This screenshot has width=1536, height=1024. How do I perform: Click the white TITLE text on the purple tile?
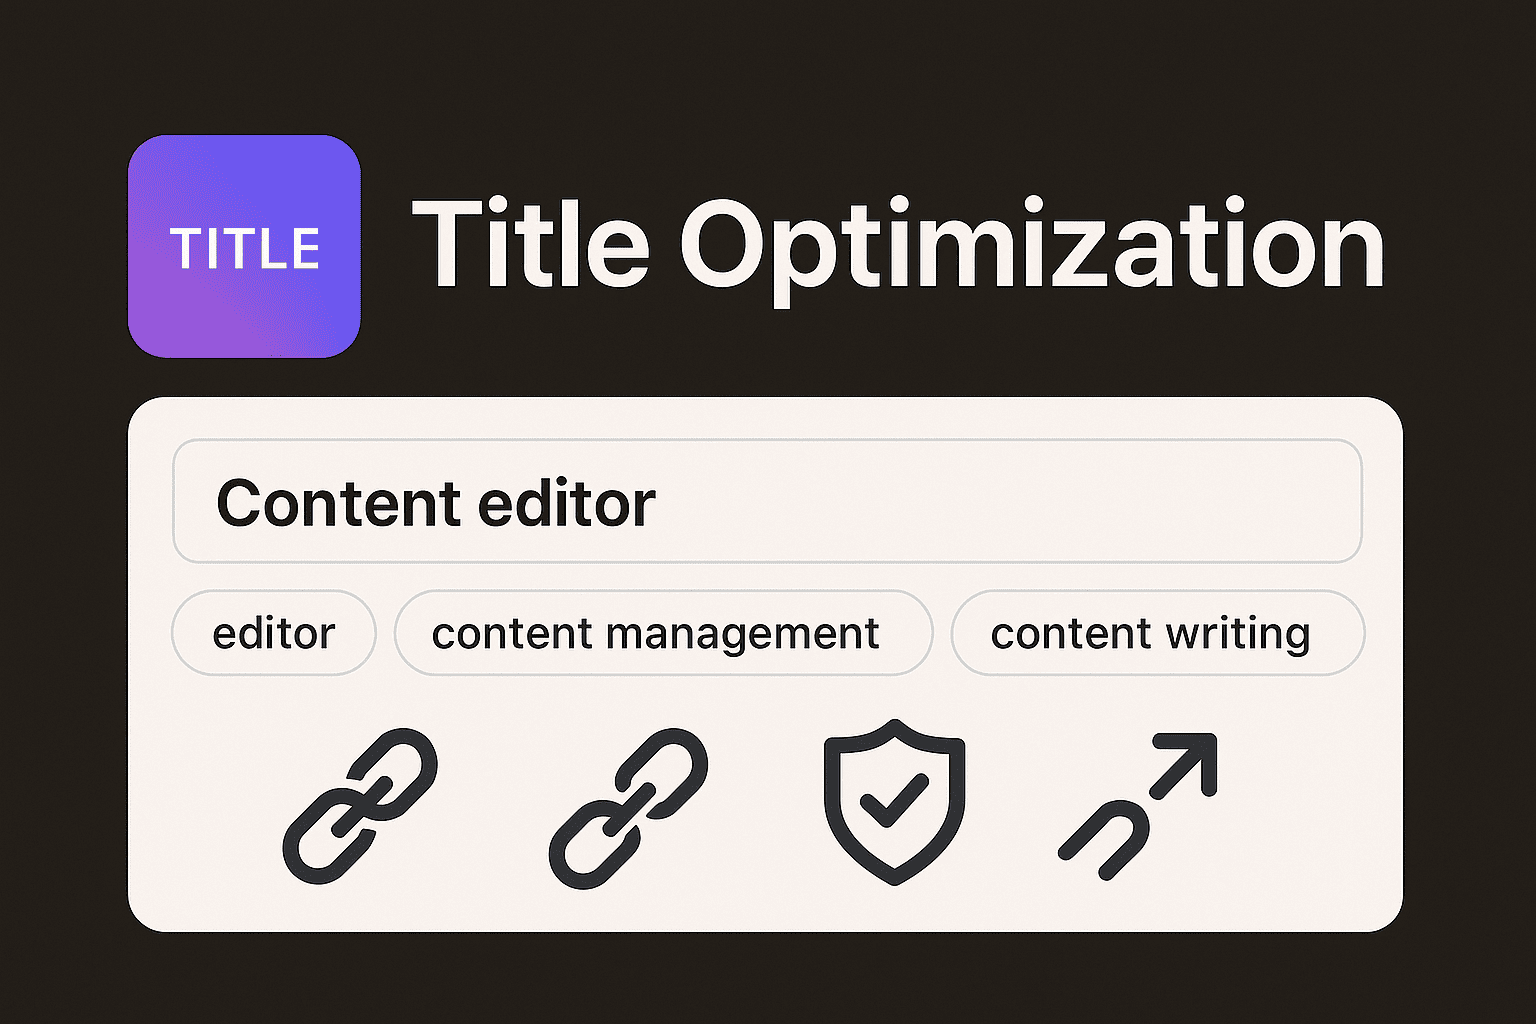coord(244,248)
